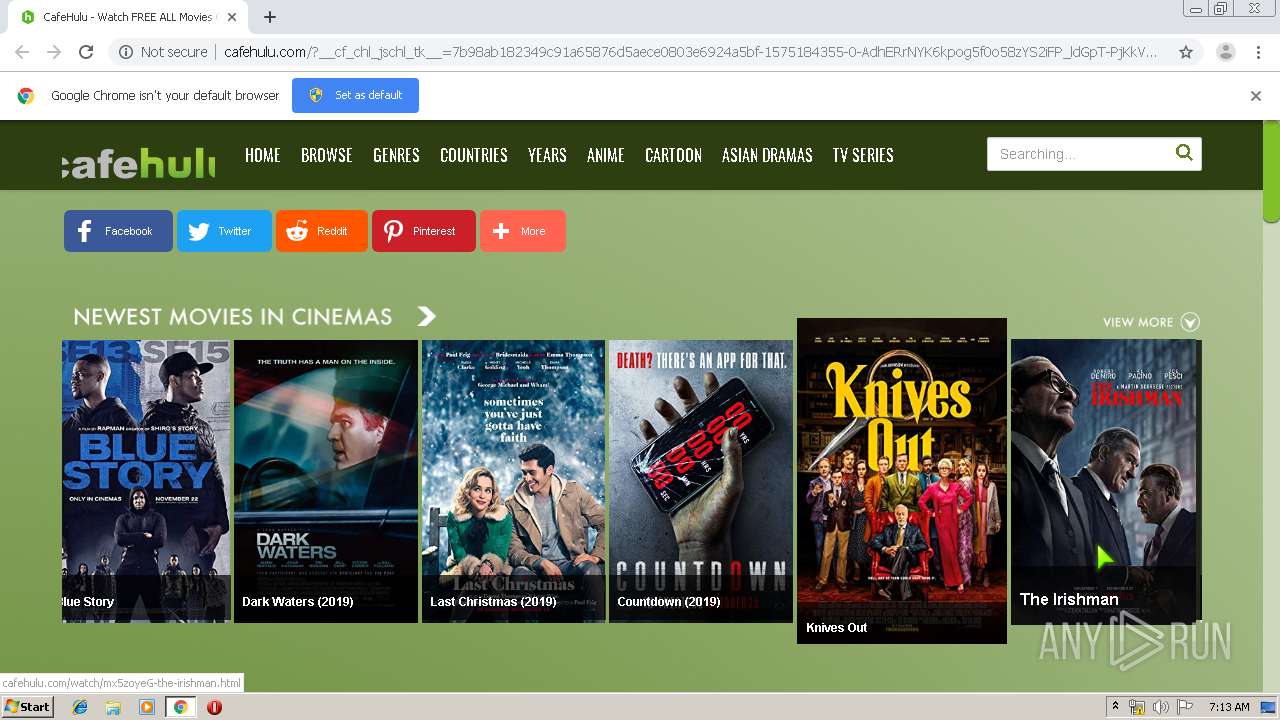Screen dimensions: 1280x720
Task: Close the CafeHulu tab
Action: 232,17
